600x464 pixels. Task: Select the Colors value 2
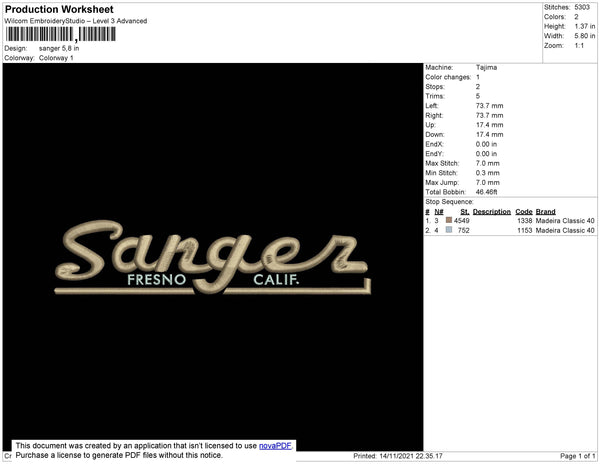point(576,17)
